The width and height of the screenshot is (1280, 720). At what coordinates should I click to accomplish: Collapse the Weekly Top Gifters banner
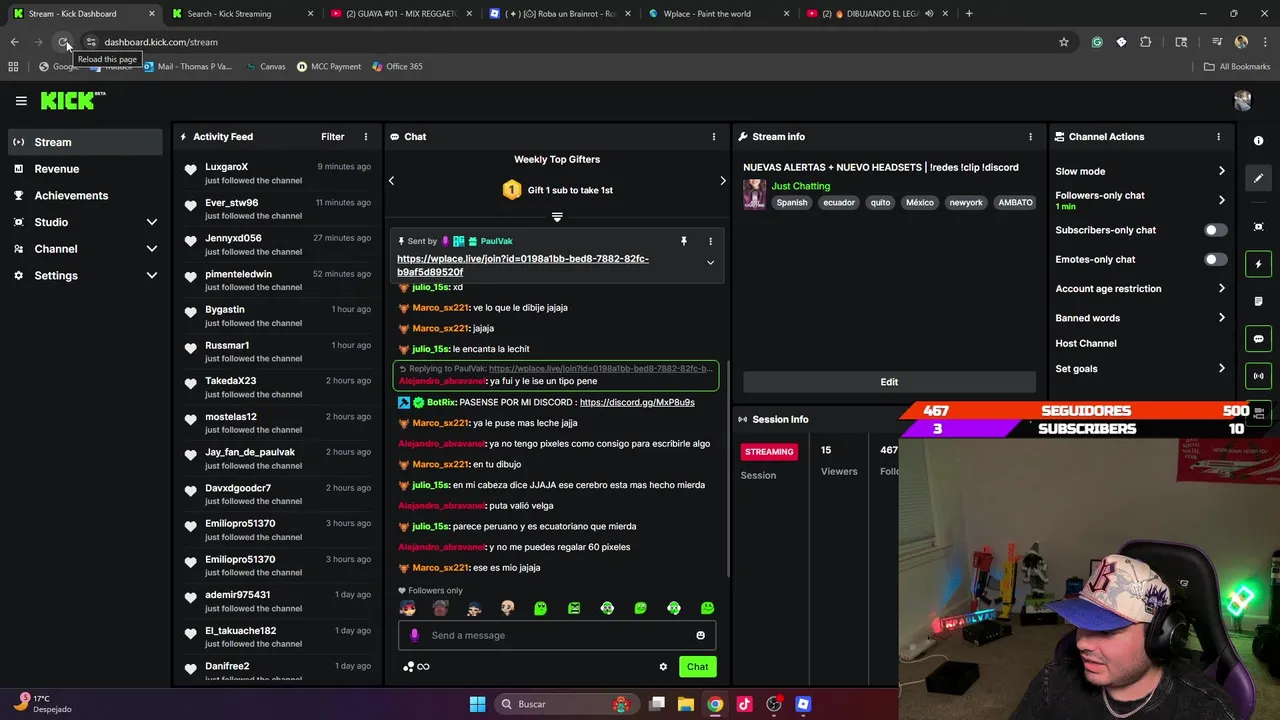point(557,217)
